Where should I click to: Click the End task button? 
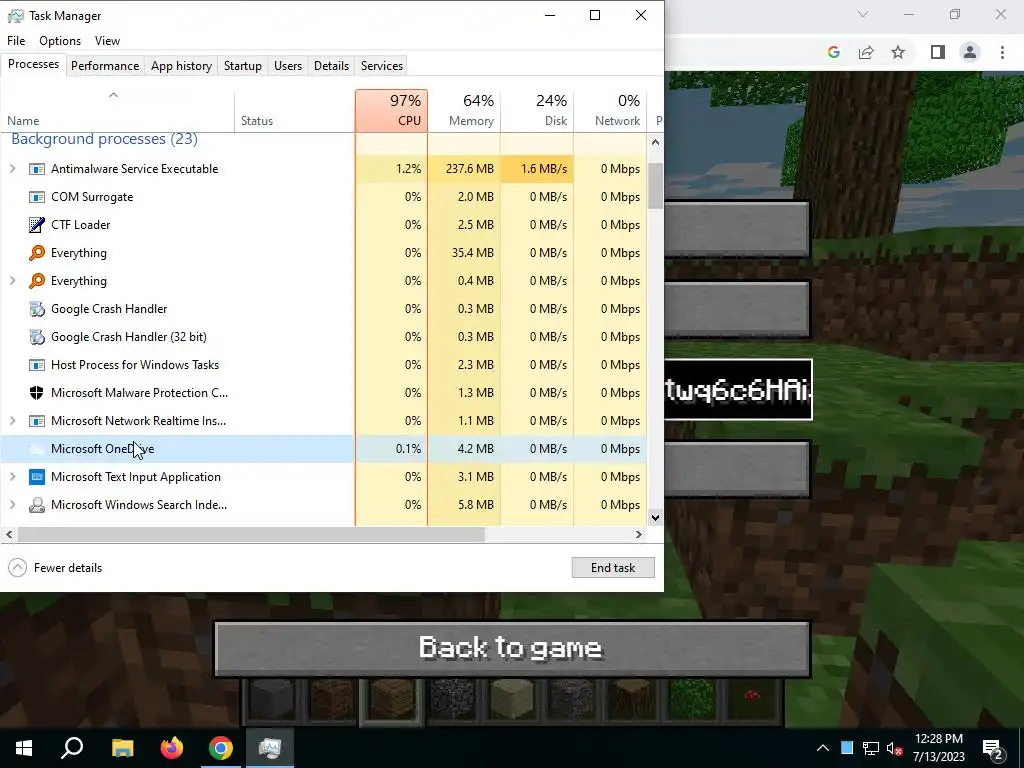[613, 568]
